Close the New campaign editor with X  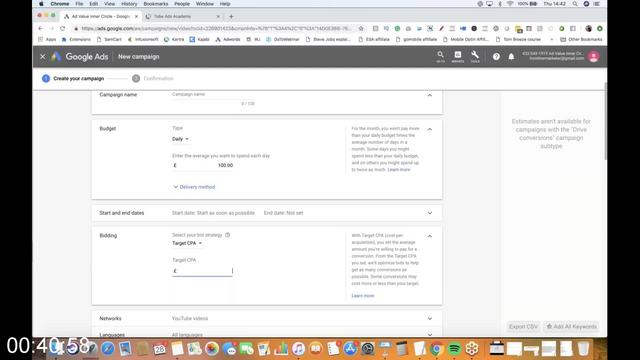42,57
